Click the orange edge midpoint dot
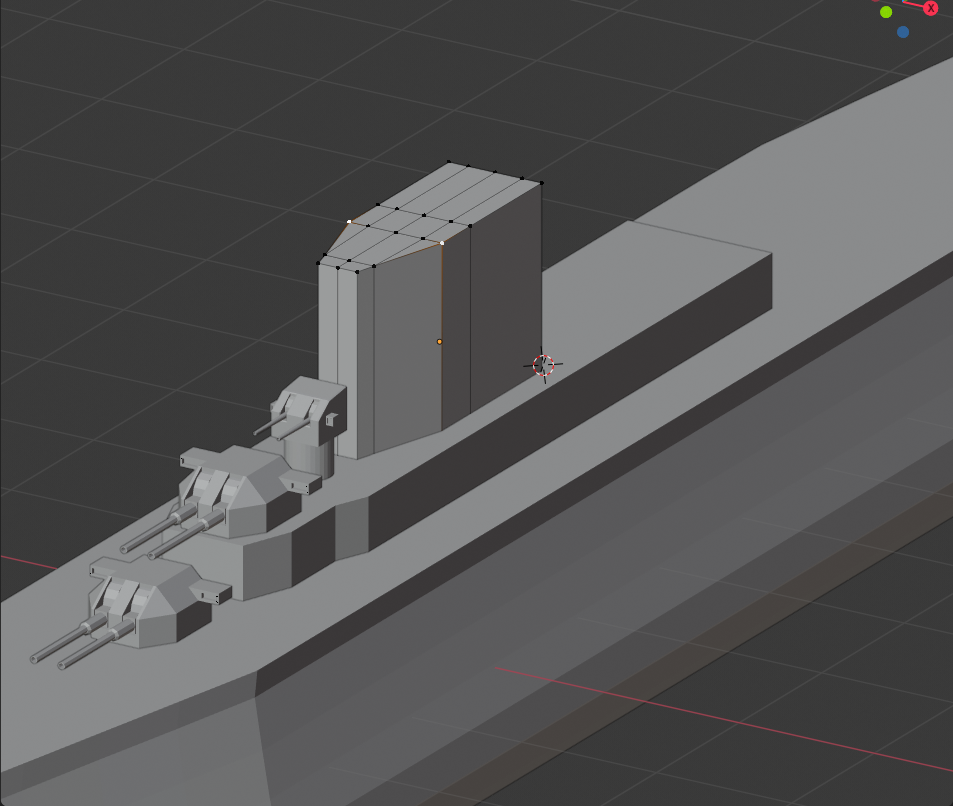The height and width of the screenshot is (806, 953). pyautogui.click(x=439, y=342)
